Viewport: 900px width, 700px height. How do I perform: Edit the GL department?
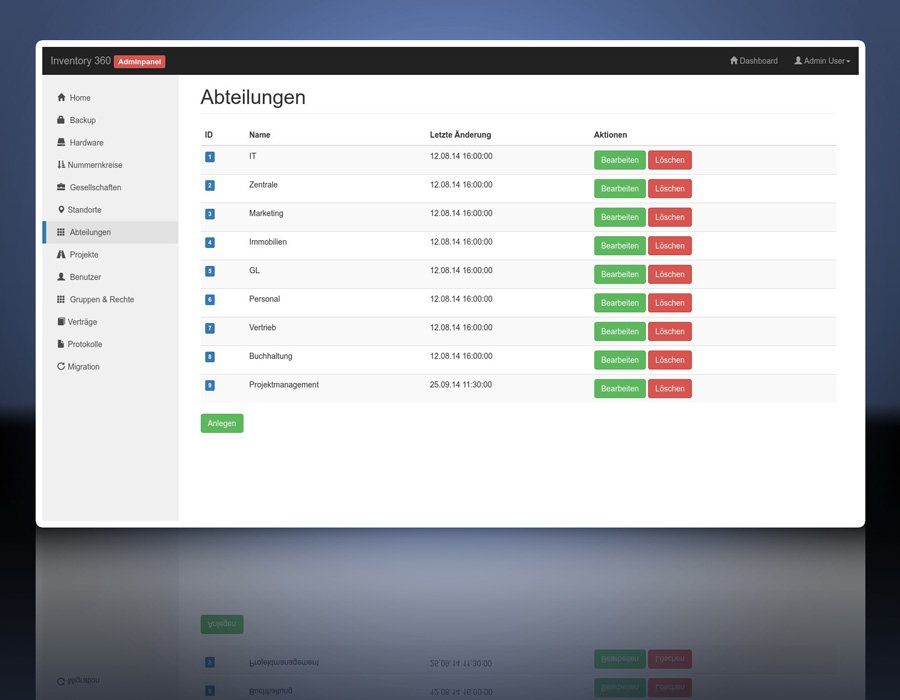click(620, 274)
